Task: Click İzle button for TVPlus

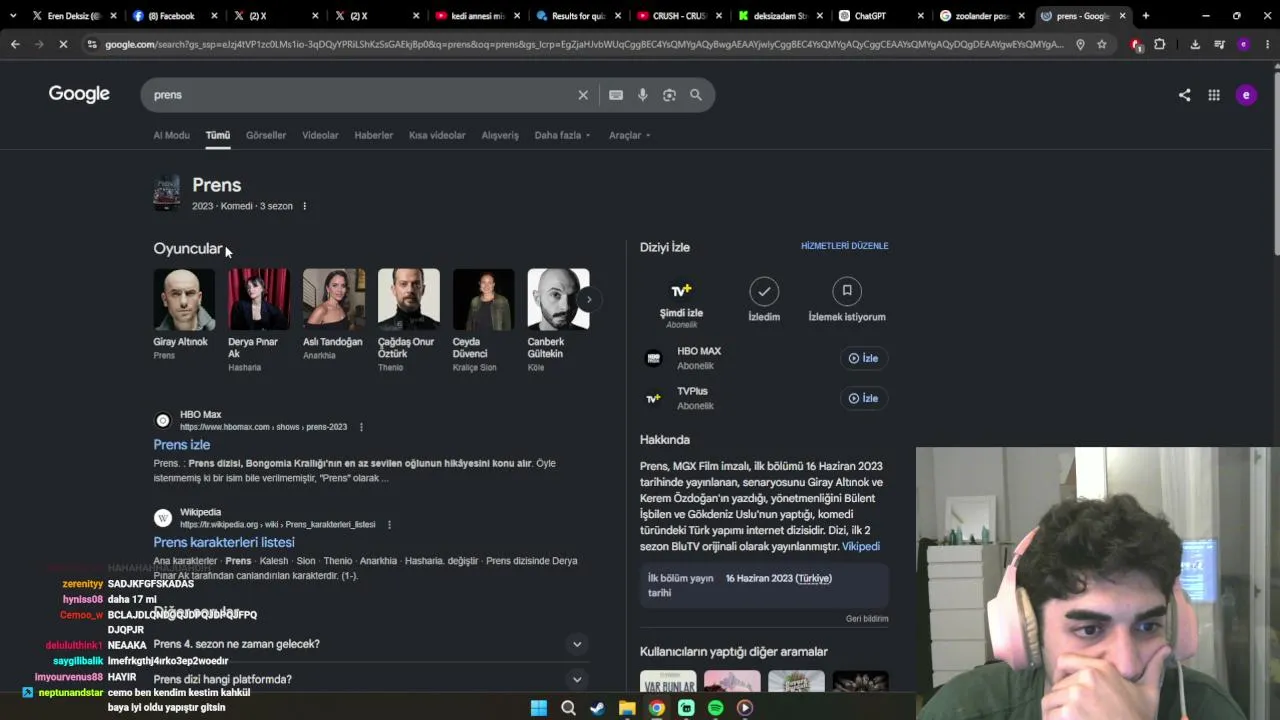Action: click(x=863, y=398)
